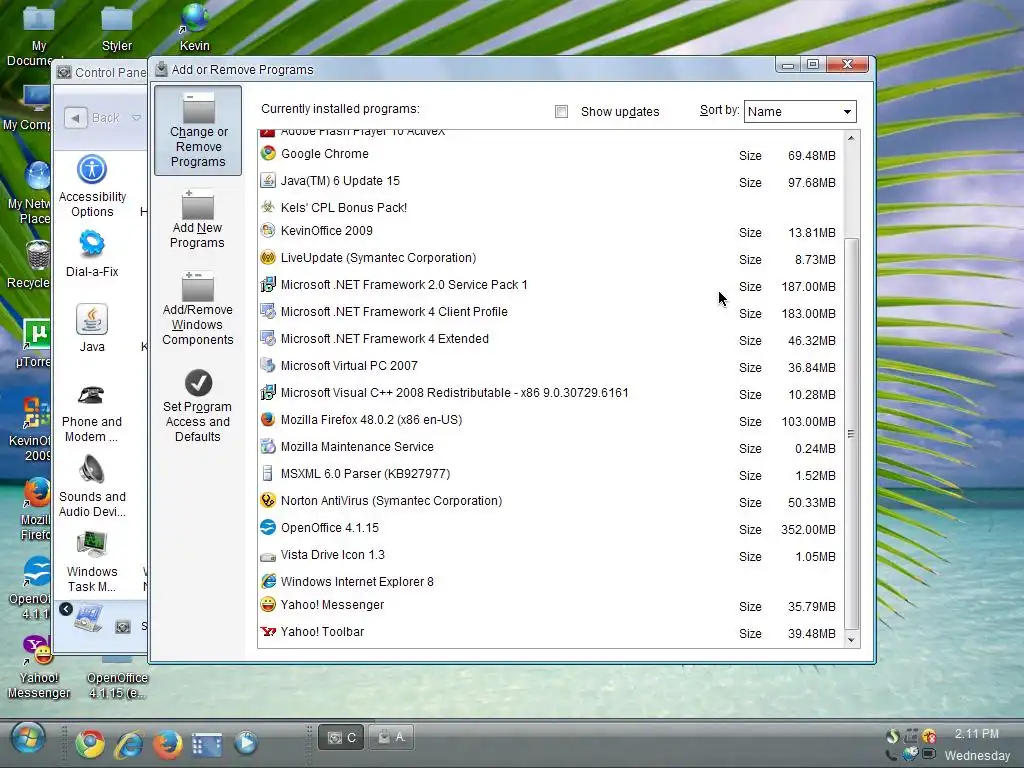
Task: Click the Show Desktop quick launch icon
Action: (x=206, y=744)
